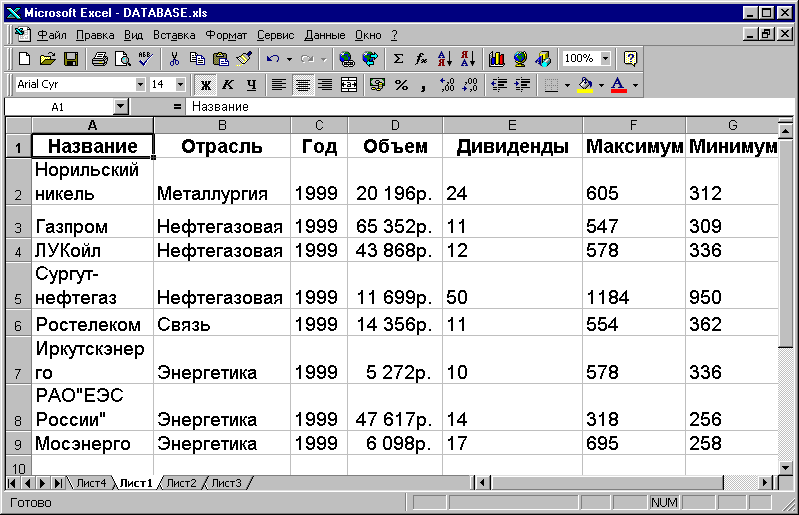Open the Файл menu
The width and height of the screenshot is (799, 515).
[x=52, y=35]
